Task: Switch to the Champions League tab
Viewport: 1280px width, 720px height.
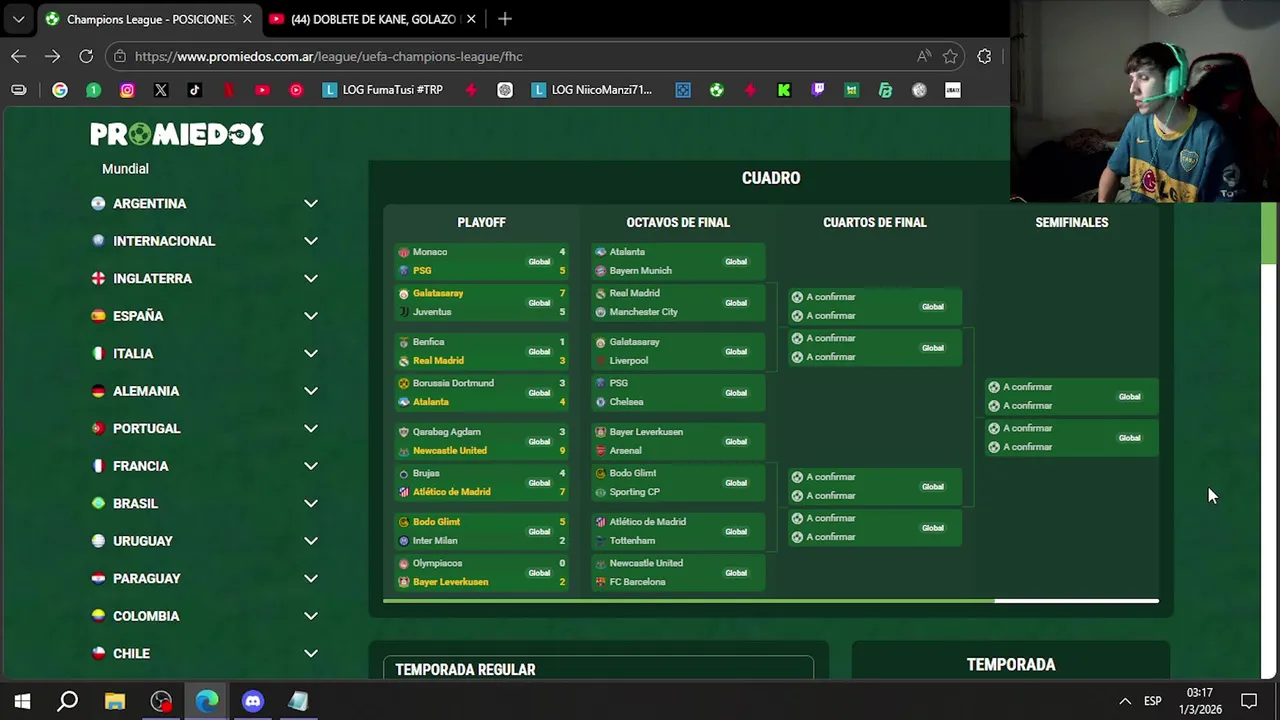Action: (x=148, y=19)
